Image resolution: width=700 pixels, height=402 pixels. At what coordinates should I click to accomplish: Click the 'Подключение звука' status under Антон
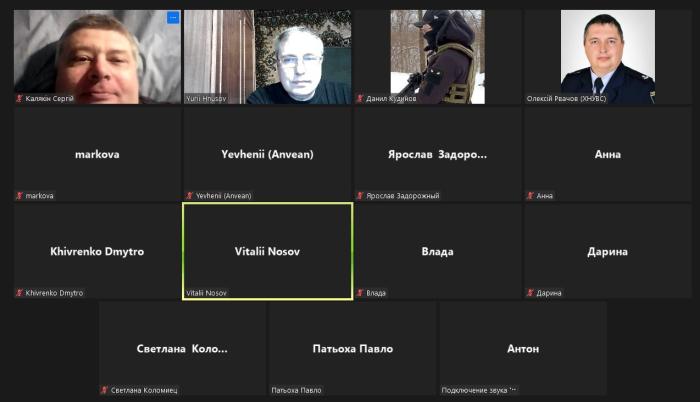(479, 390)
